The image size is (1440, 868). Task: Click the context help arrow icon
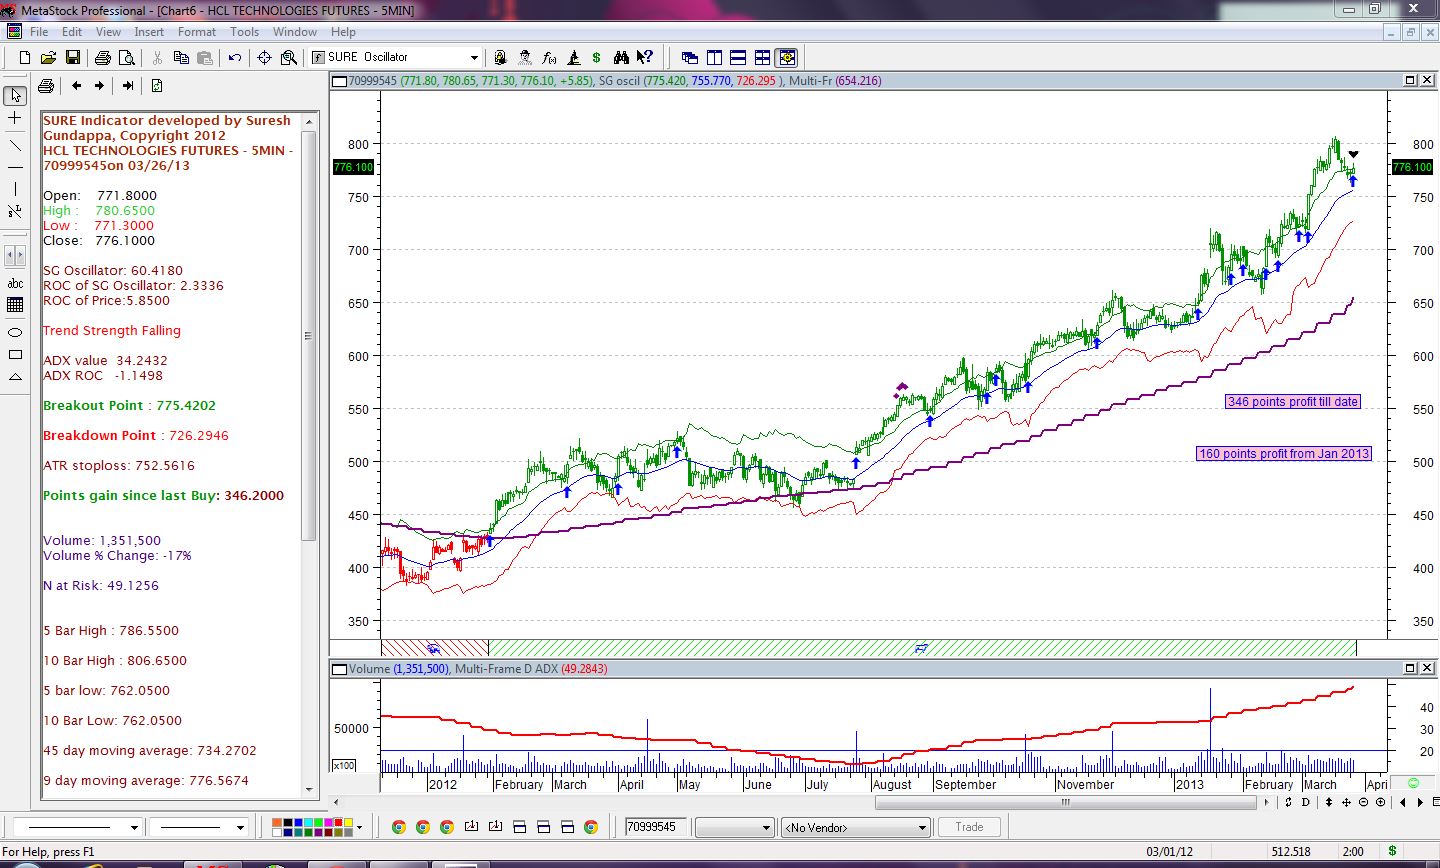click(645, 58)
